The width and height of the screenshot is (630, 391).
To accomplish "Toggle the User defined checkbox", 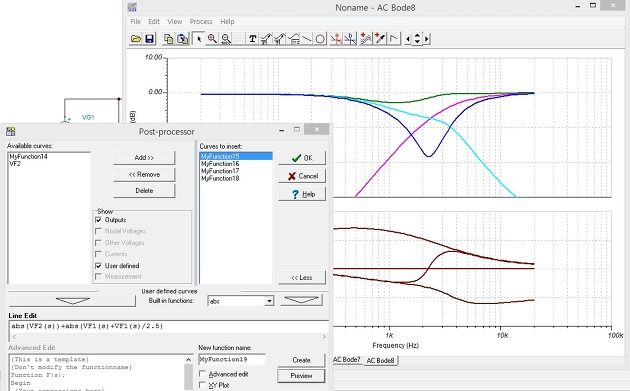I will pyautogui.click(x=98, y=266).
